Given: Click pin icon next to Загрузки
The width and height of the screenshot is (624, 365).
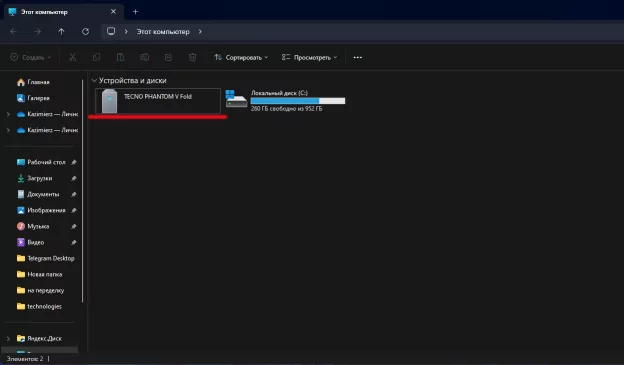Looking at the screenshot, I should [x=74, y=178].
